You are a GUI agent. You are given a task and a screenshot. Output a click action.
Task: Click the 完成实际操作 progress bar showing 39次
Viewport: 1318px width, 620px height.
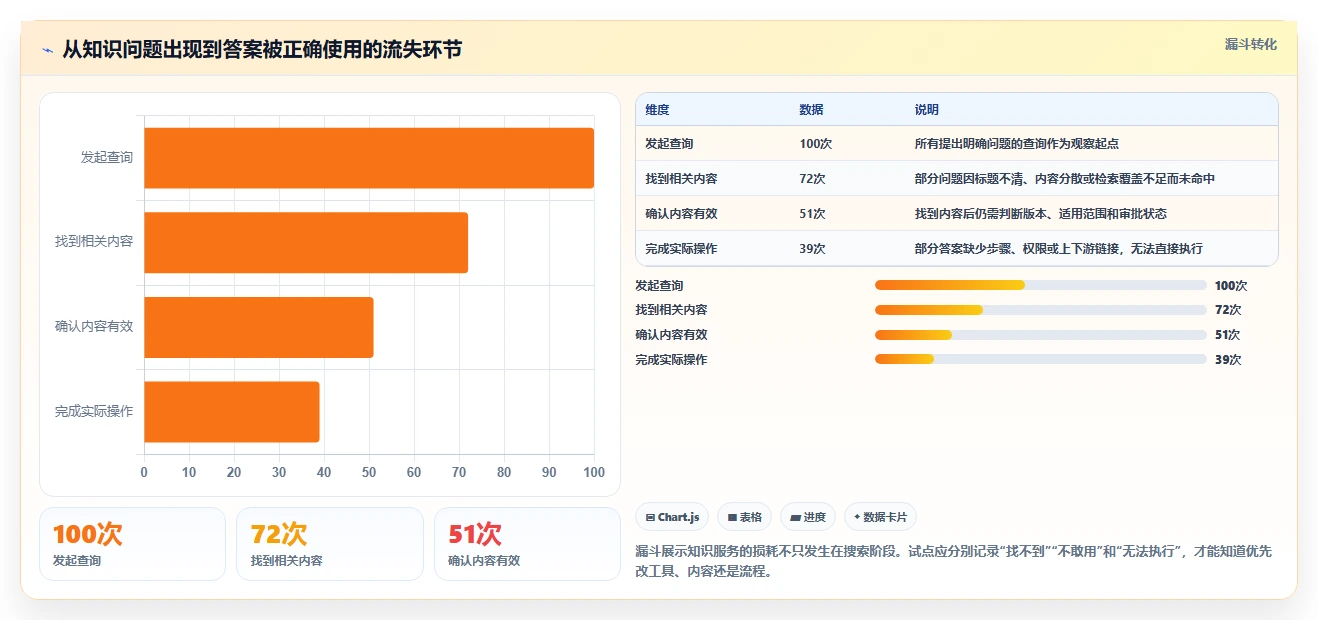coord(1040,359)
